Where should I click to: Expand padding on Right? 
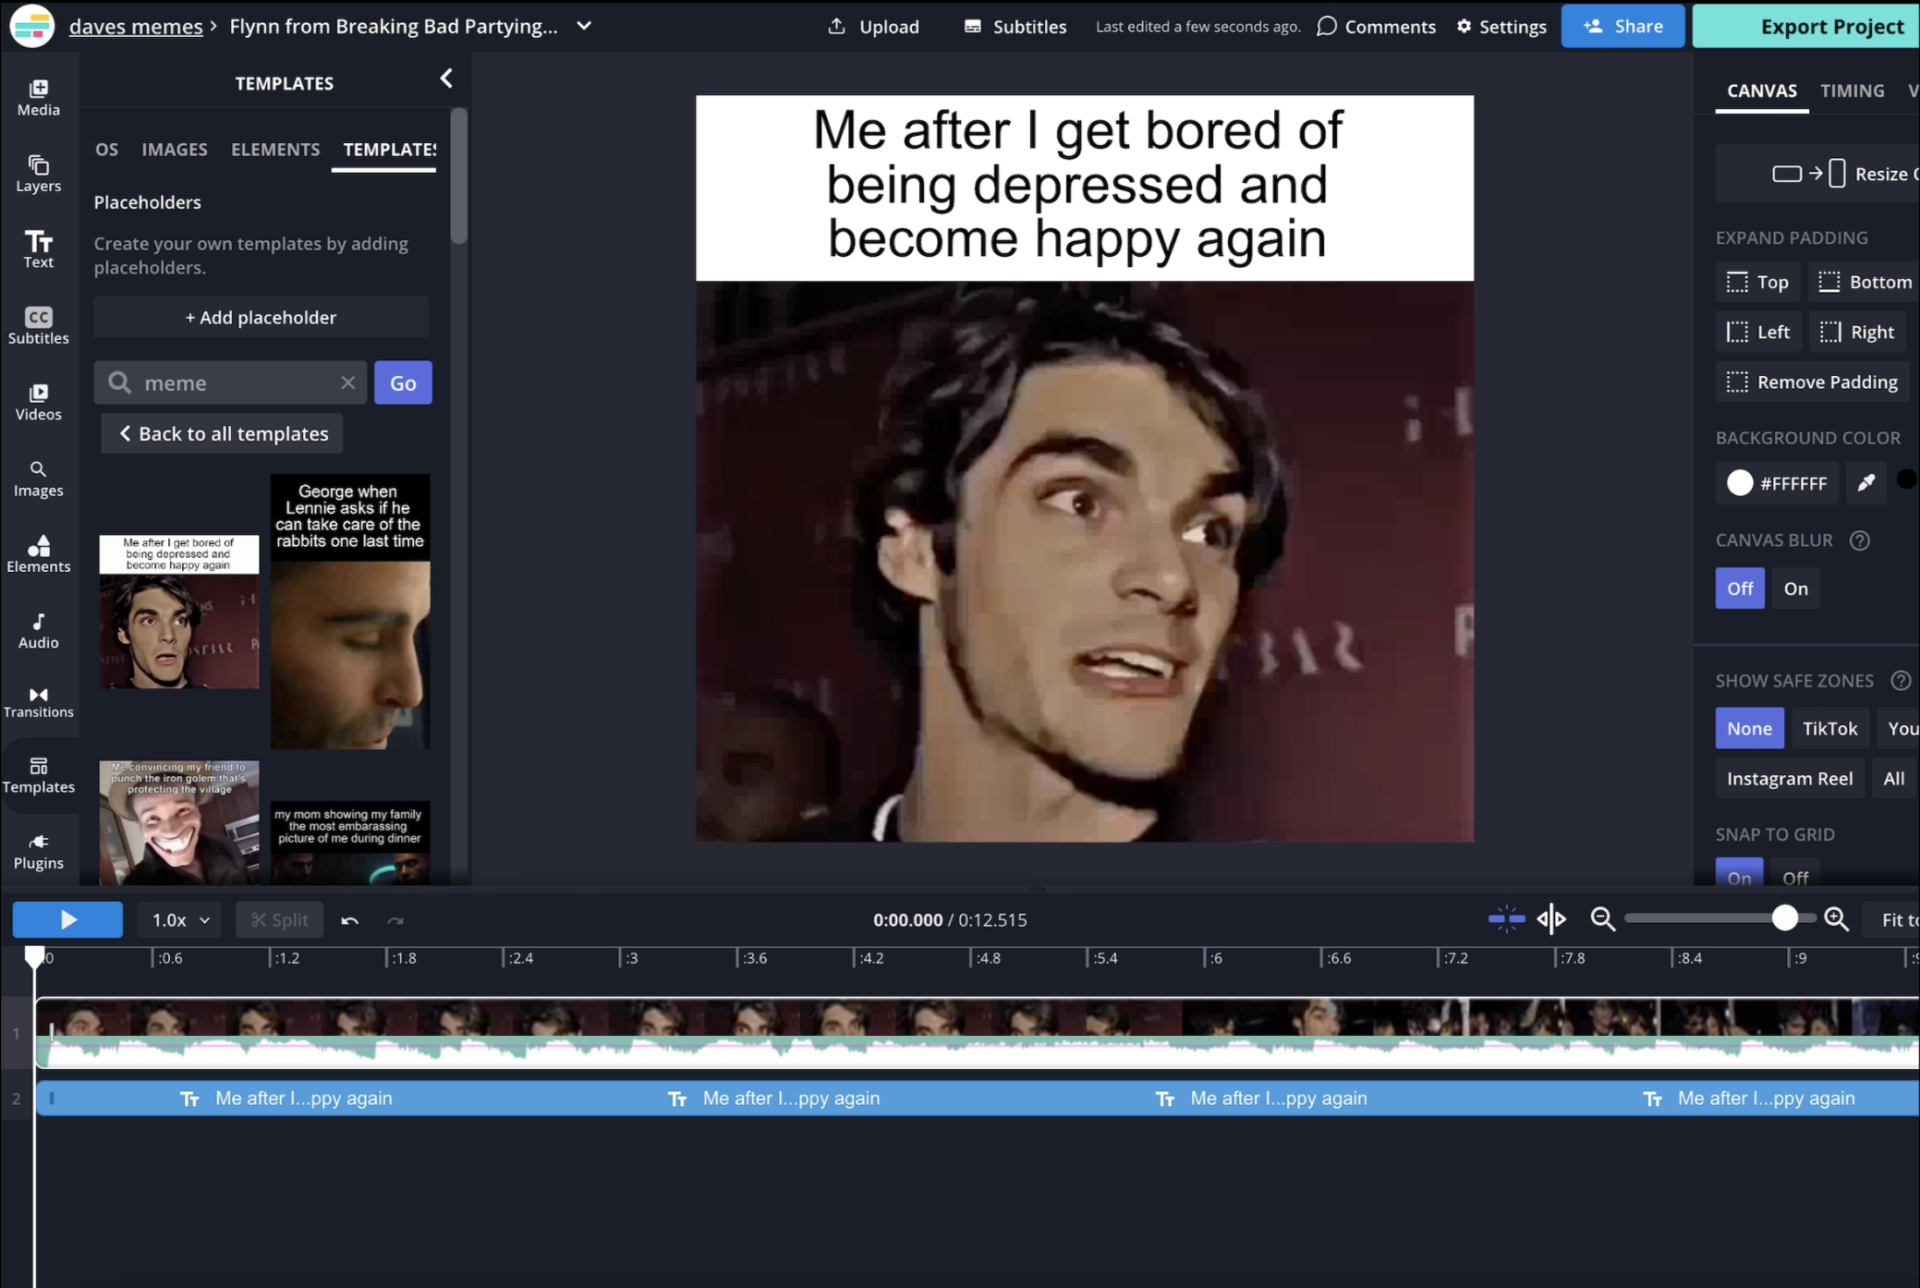[1857, 332]
